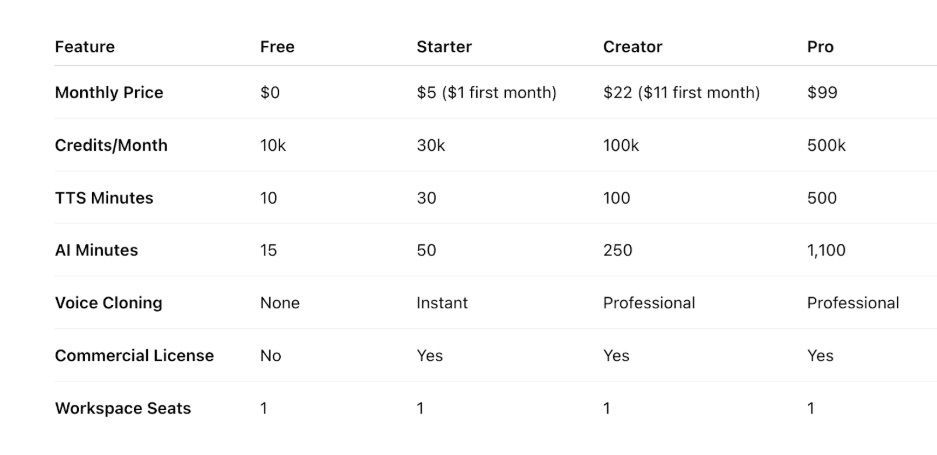937x455 pixels.
Task: Click the Instant voice cloning cell
Action: pyautogui.click(x=442, y=303)
